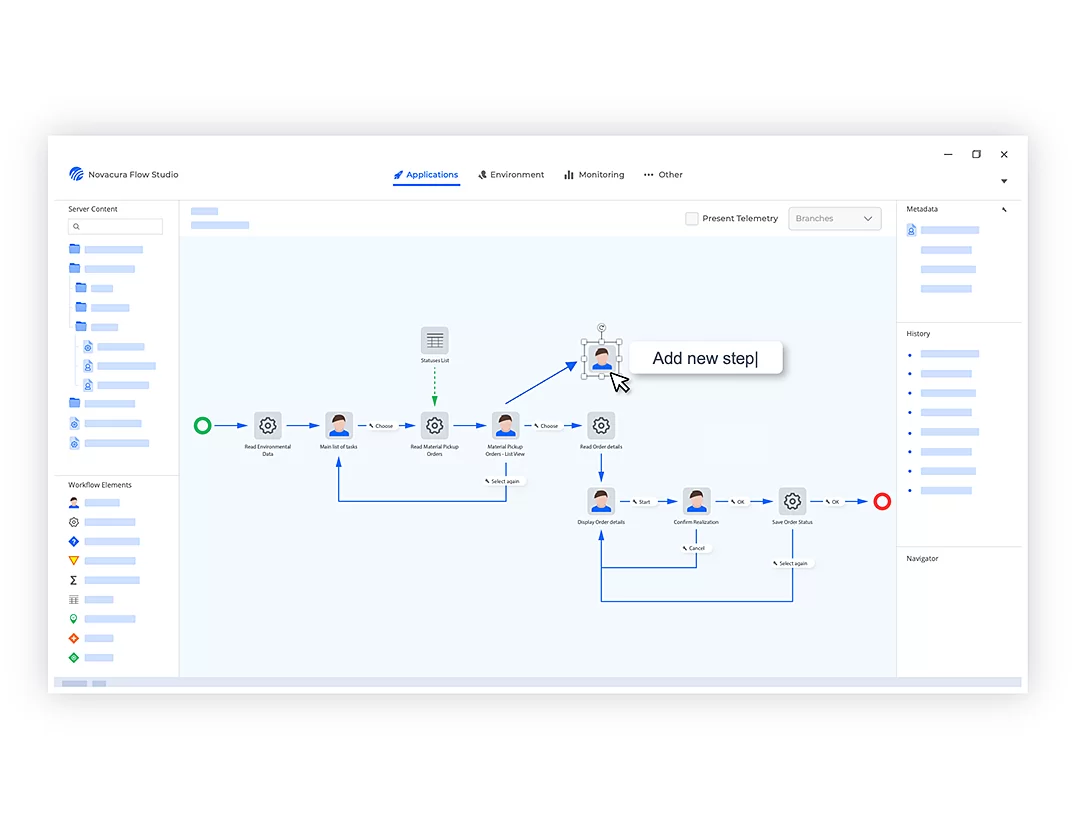Open the Confirm Realization step
Image resolution: width=1072 pixels, height=840 pixels.
(695, 500)
